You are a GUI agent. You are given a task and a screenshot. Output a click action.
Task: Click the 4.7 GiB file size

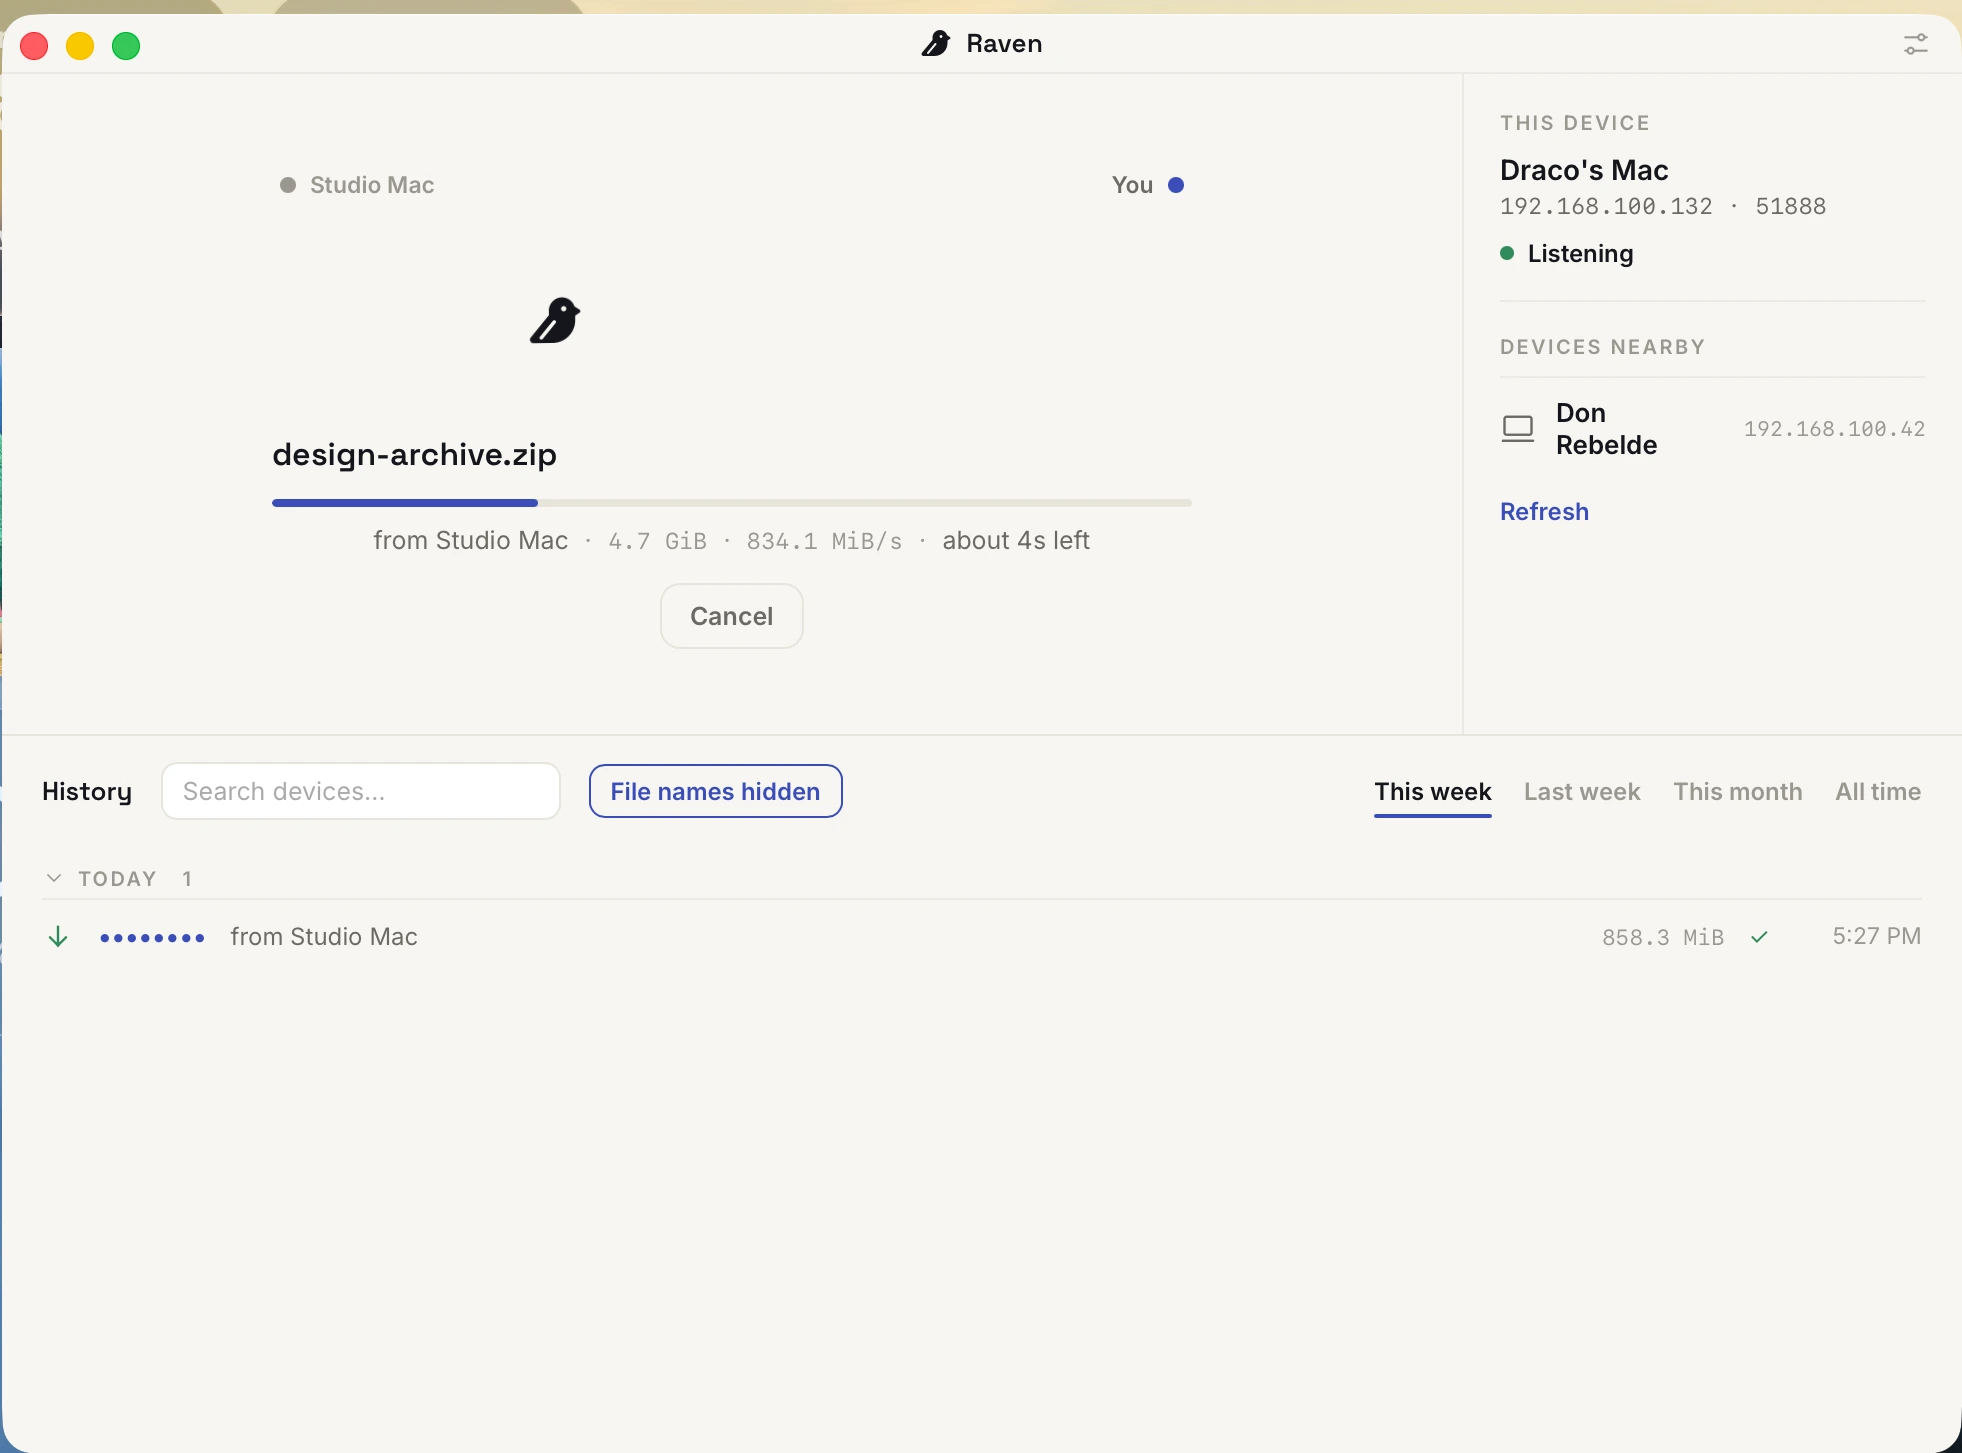click(657, 541)
